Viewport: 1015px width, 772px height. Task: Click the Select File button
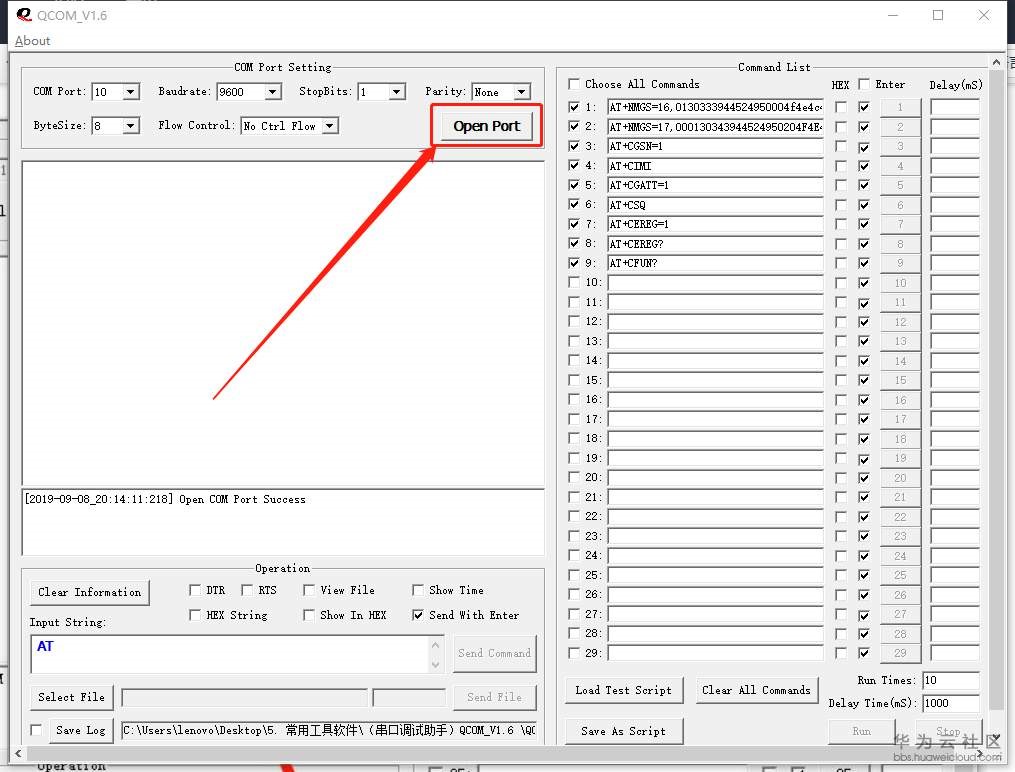point(71,697)
